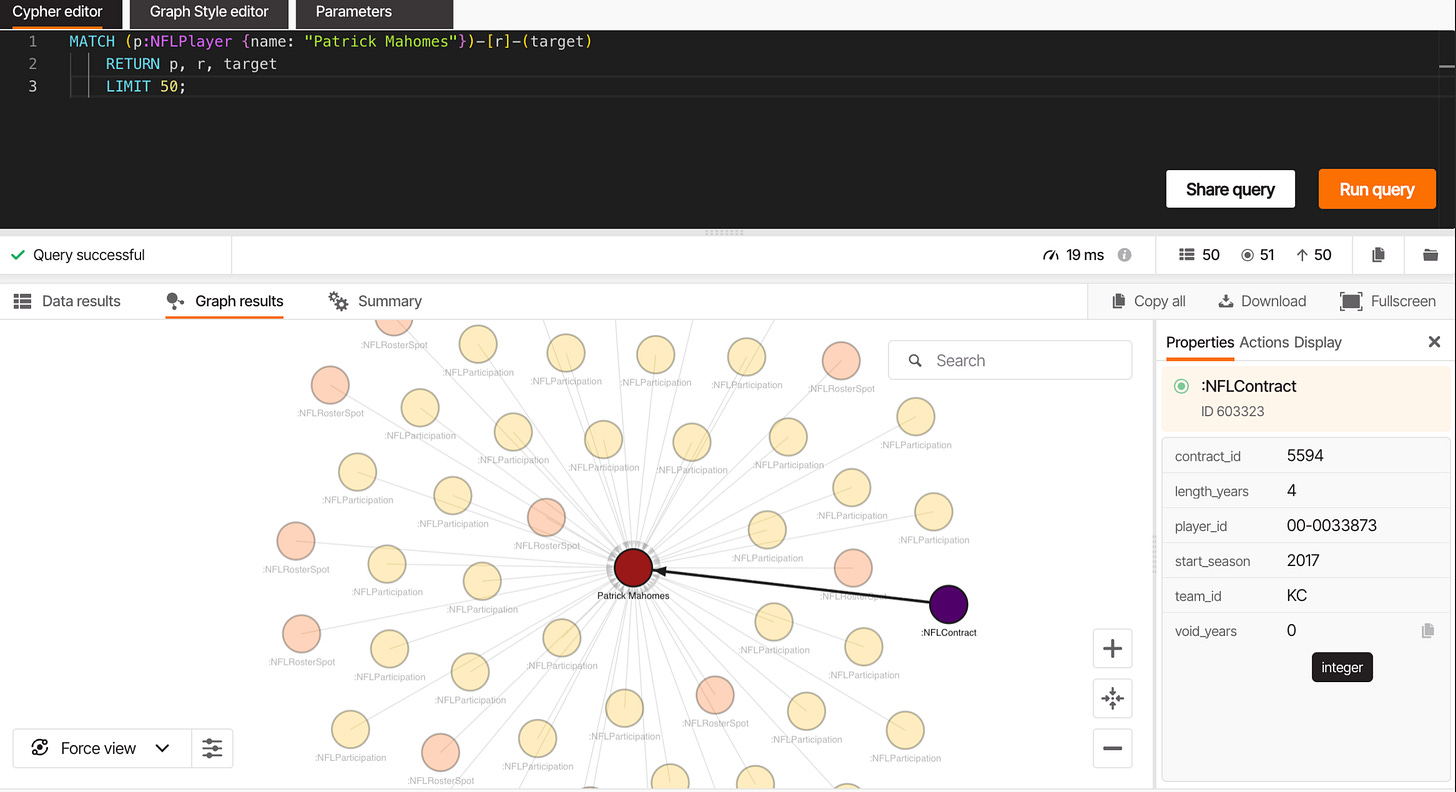Click the nodes count icon showing 51
Viewport: 1456px width, 792px height.
(x=1247, y=255)
